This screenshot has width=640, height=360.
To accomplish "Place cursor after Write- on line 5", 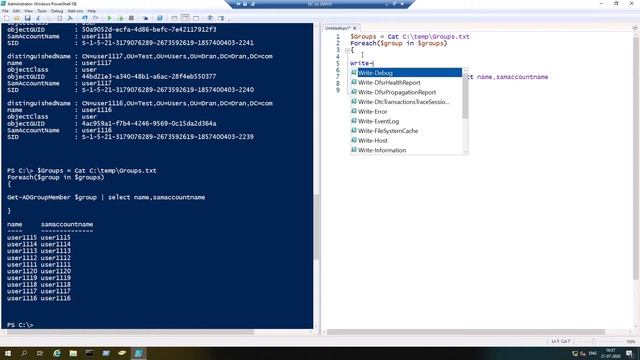I will click(x=373, y=63).
